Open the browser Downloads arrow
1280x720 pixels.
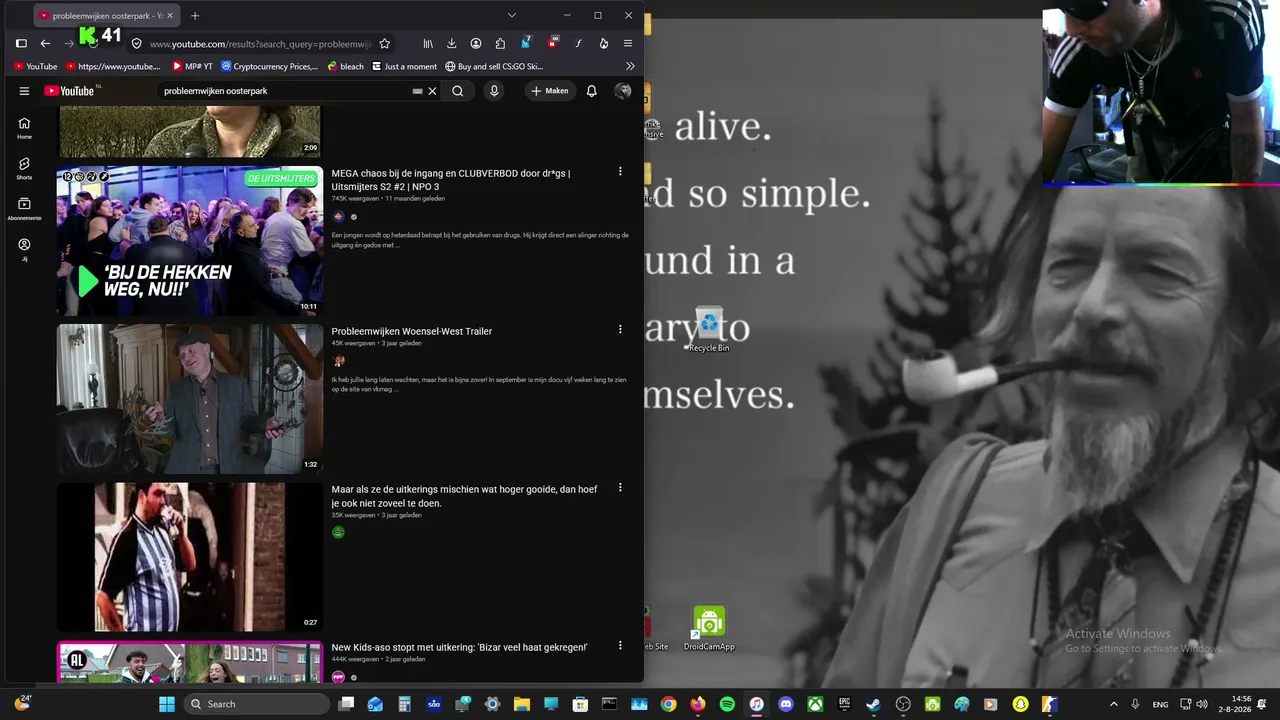452,44
